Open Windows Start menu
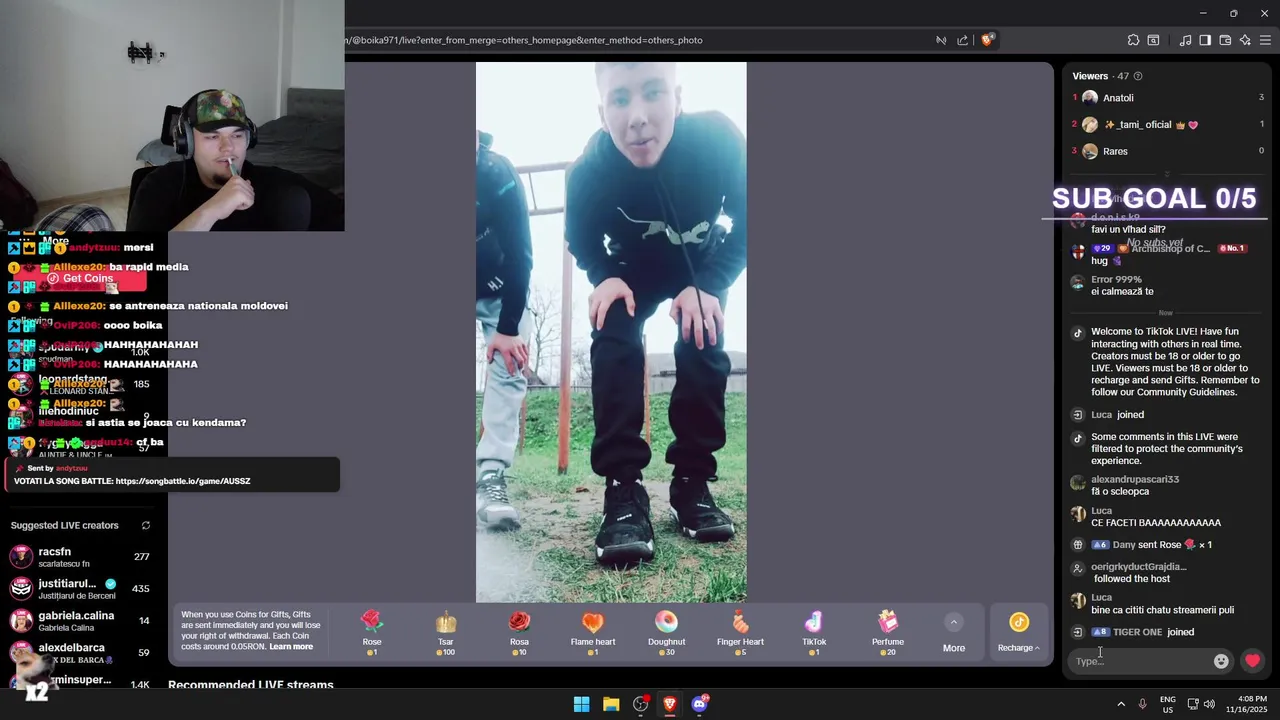Screen dimensions: 1280x720 pos(581,704)
